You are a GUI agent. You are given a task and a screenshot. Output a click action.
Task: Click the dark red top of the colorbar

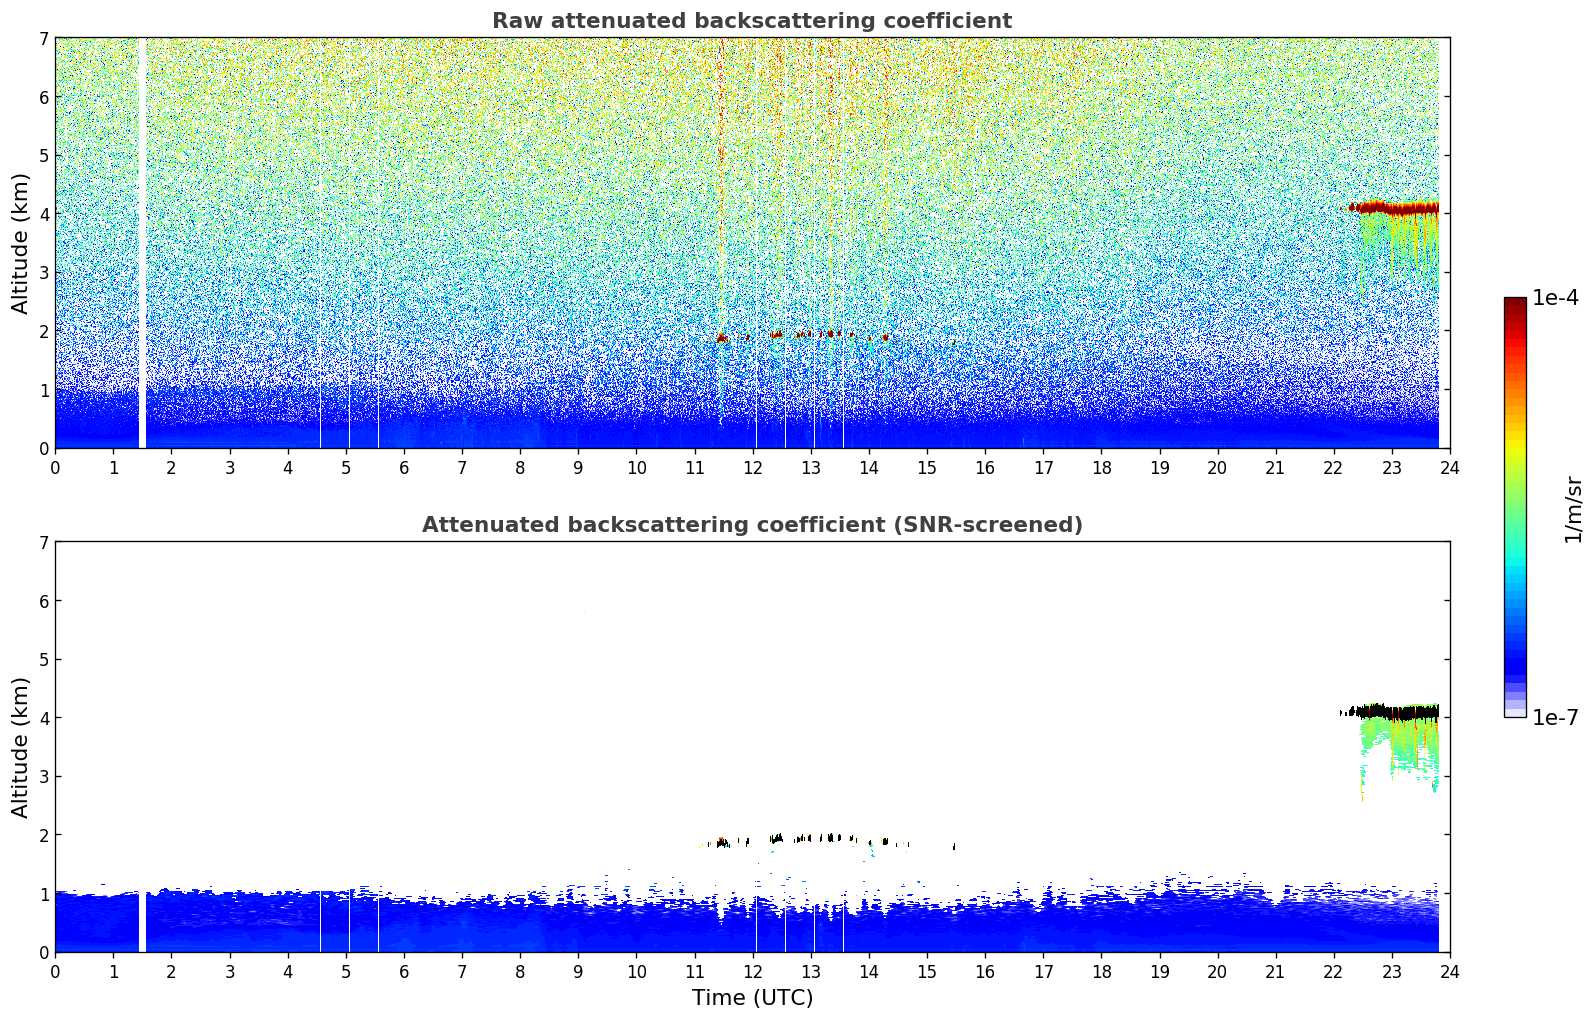pyautogui.click(x=1515, y=305)
